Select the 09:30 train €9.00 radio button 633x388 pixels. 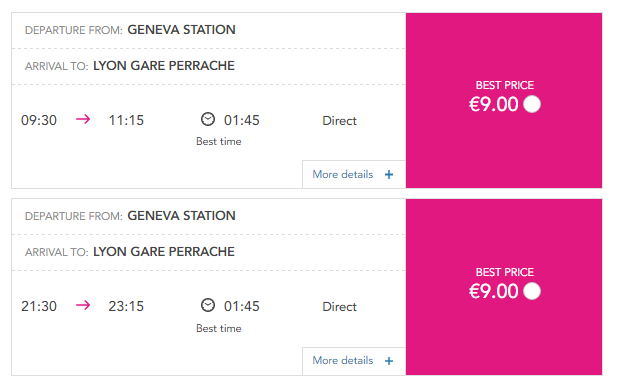point(532,104)
